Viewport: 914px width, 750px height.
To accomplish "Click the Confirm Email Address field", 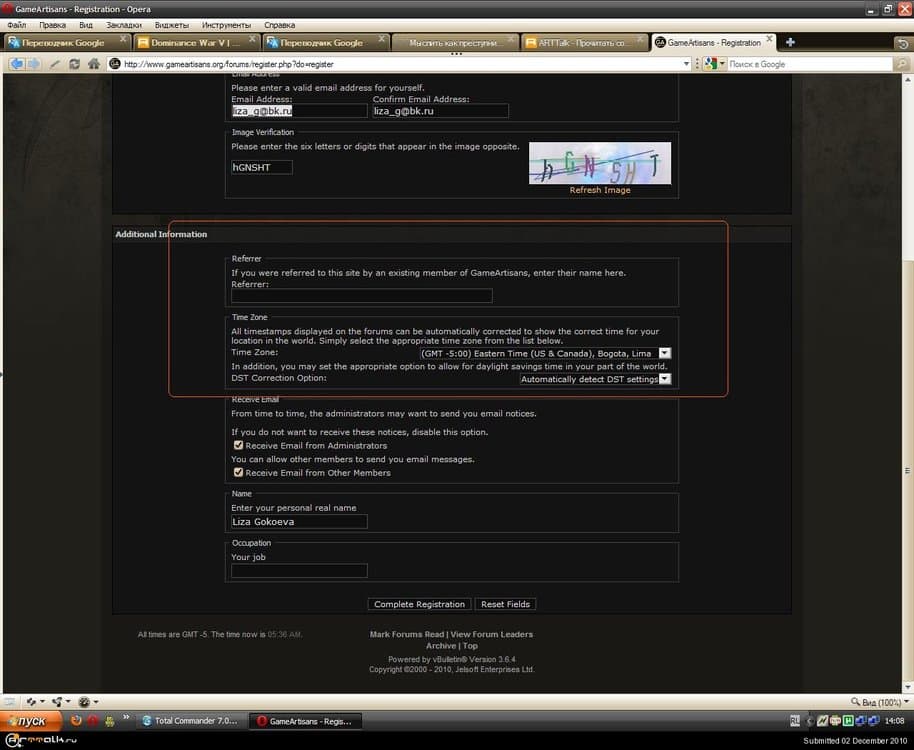I will click(x=440, y=111).
